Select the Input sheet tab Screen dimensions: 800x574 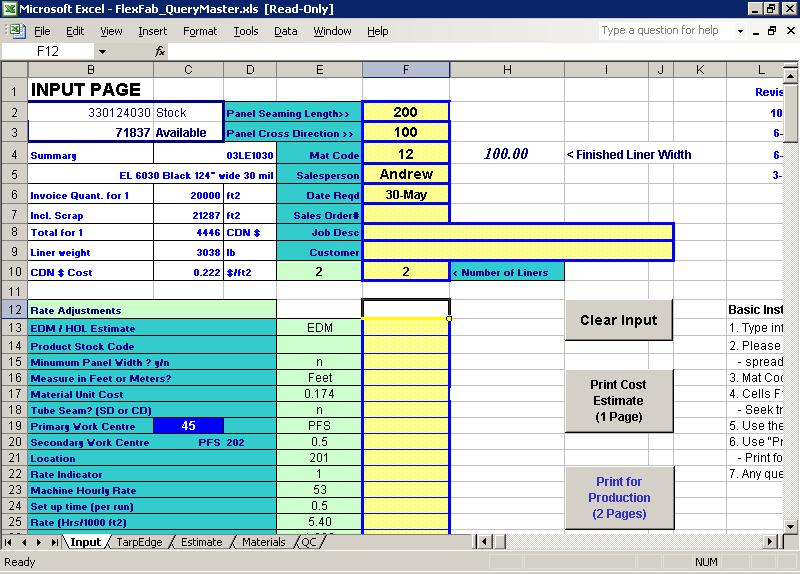point(85,542)
